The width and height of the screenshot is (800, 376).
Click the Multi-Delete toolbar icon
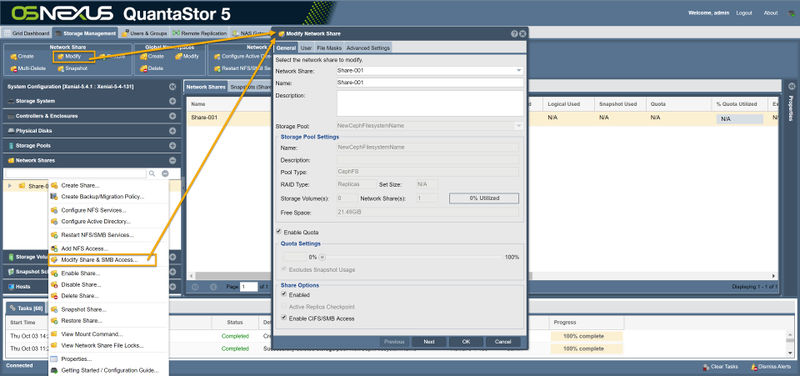point(13,68)
